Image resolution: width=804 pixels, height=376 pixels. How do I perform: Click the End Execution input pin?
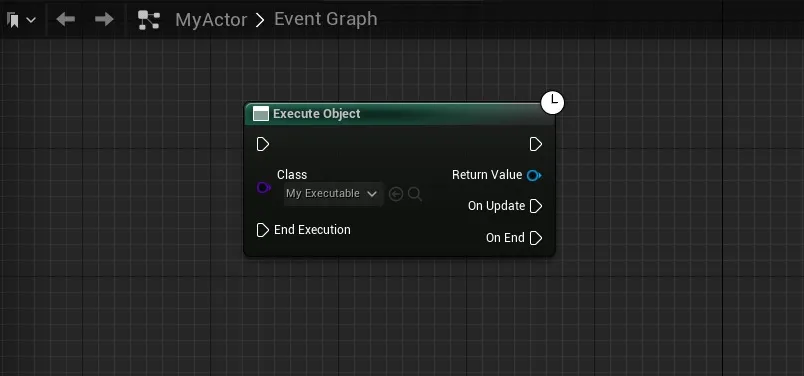tap(263, 230)
